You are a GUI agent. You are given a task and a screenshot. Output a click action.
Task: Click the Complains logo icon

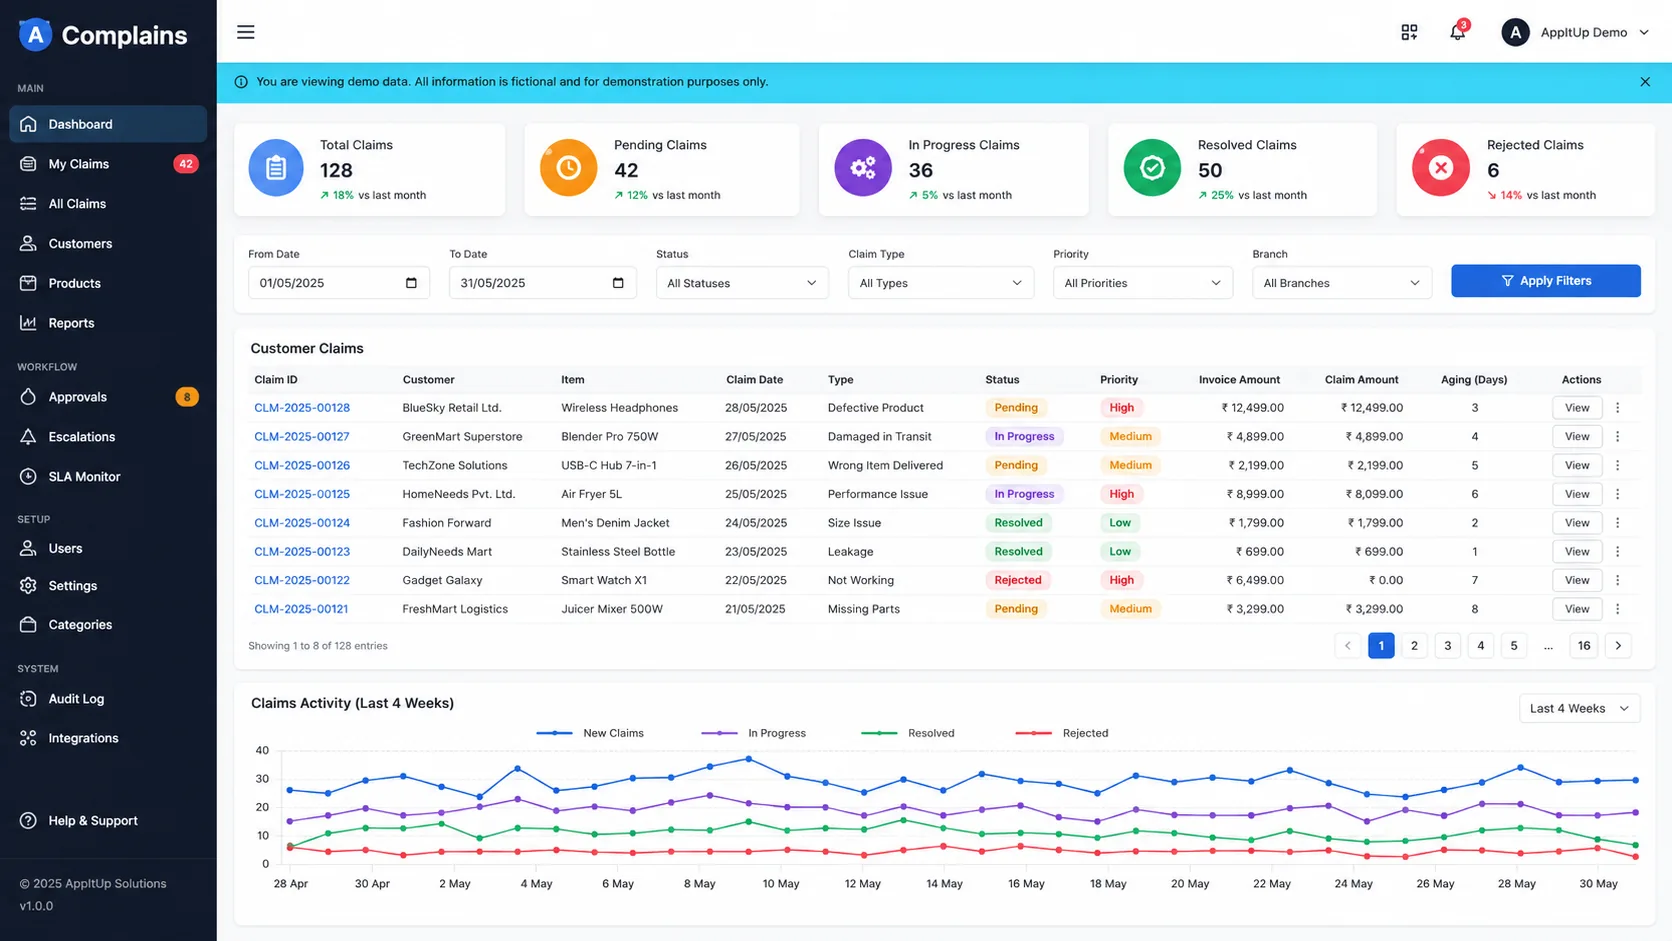click(35, 34)
